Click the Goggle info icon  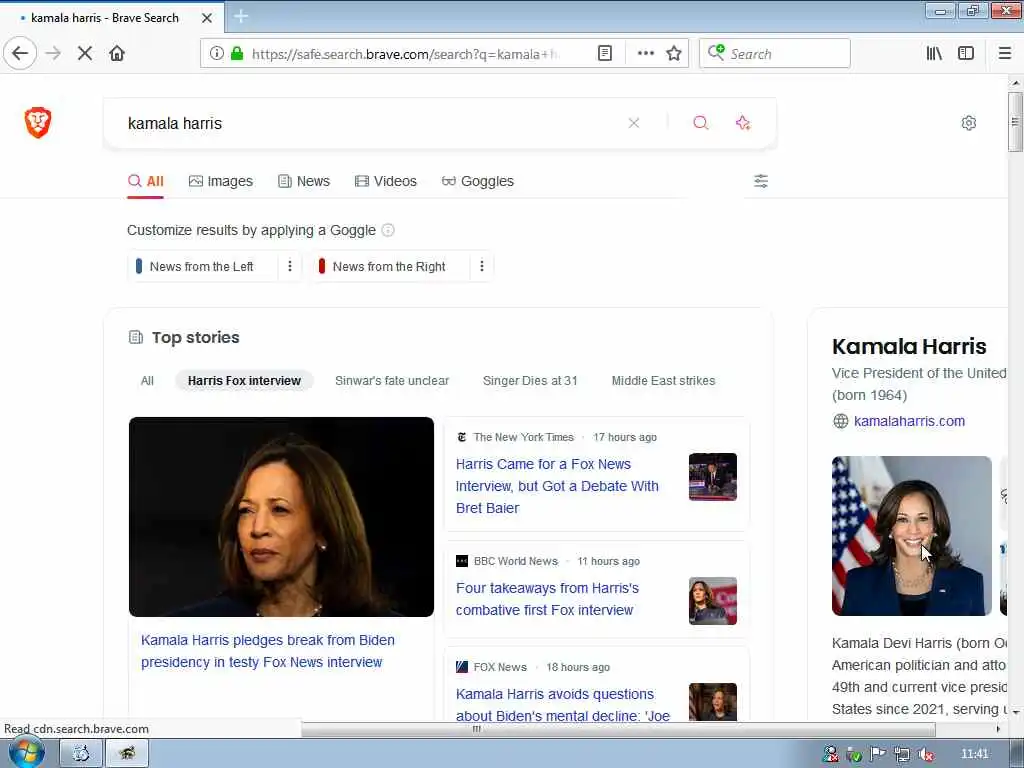click(388, 230)
